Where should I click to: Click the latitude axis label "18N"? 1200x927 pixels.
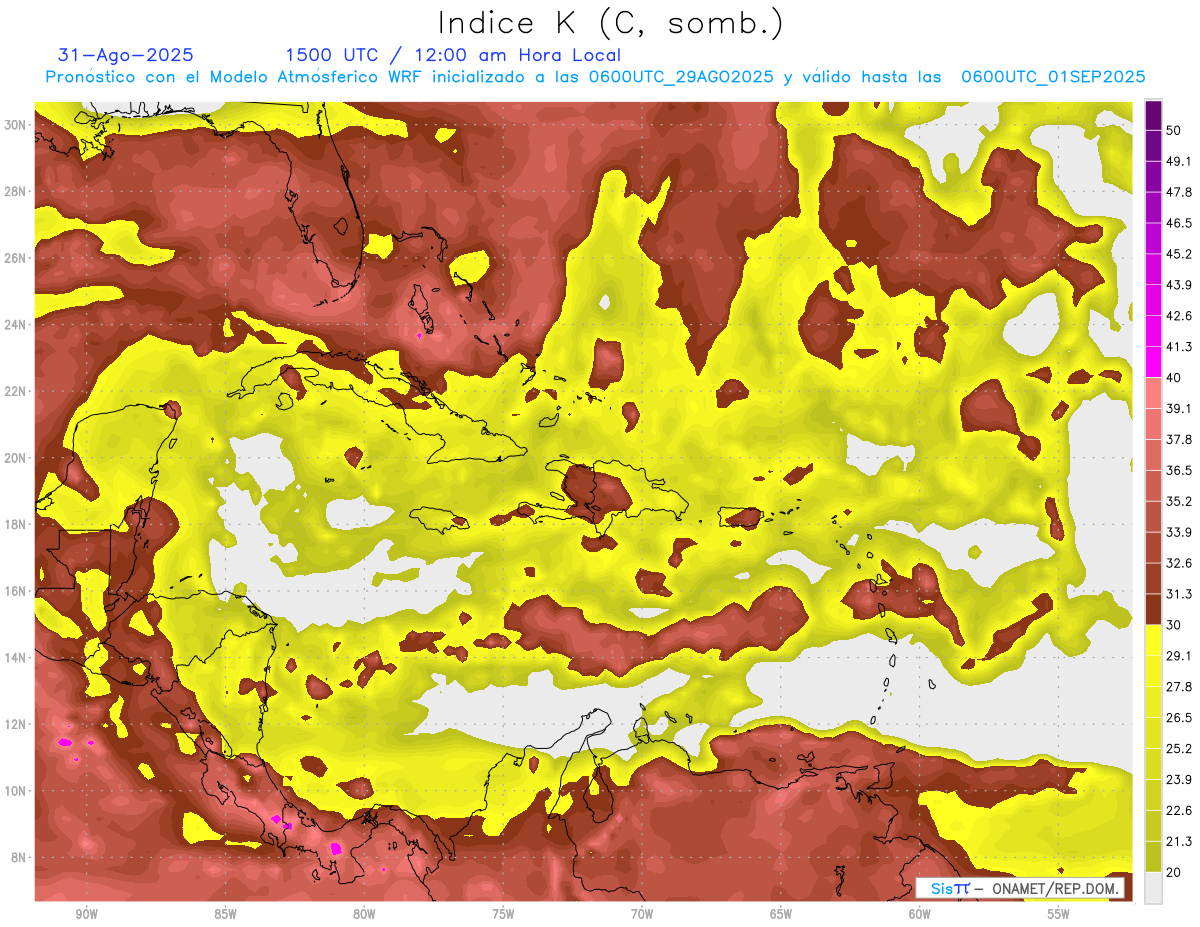[17, 524]
